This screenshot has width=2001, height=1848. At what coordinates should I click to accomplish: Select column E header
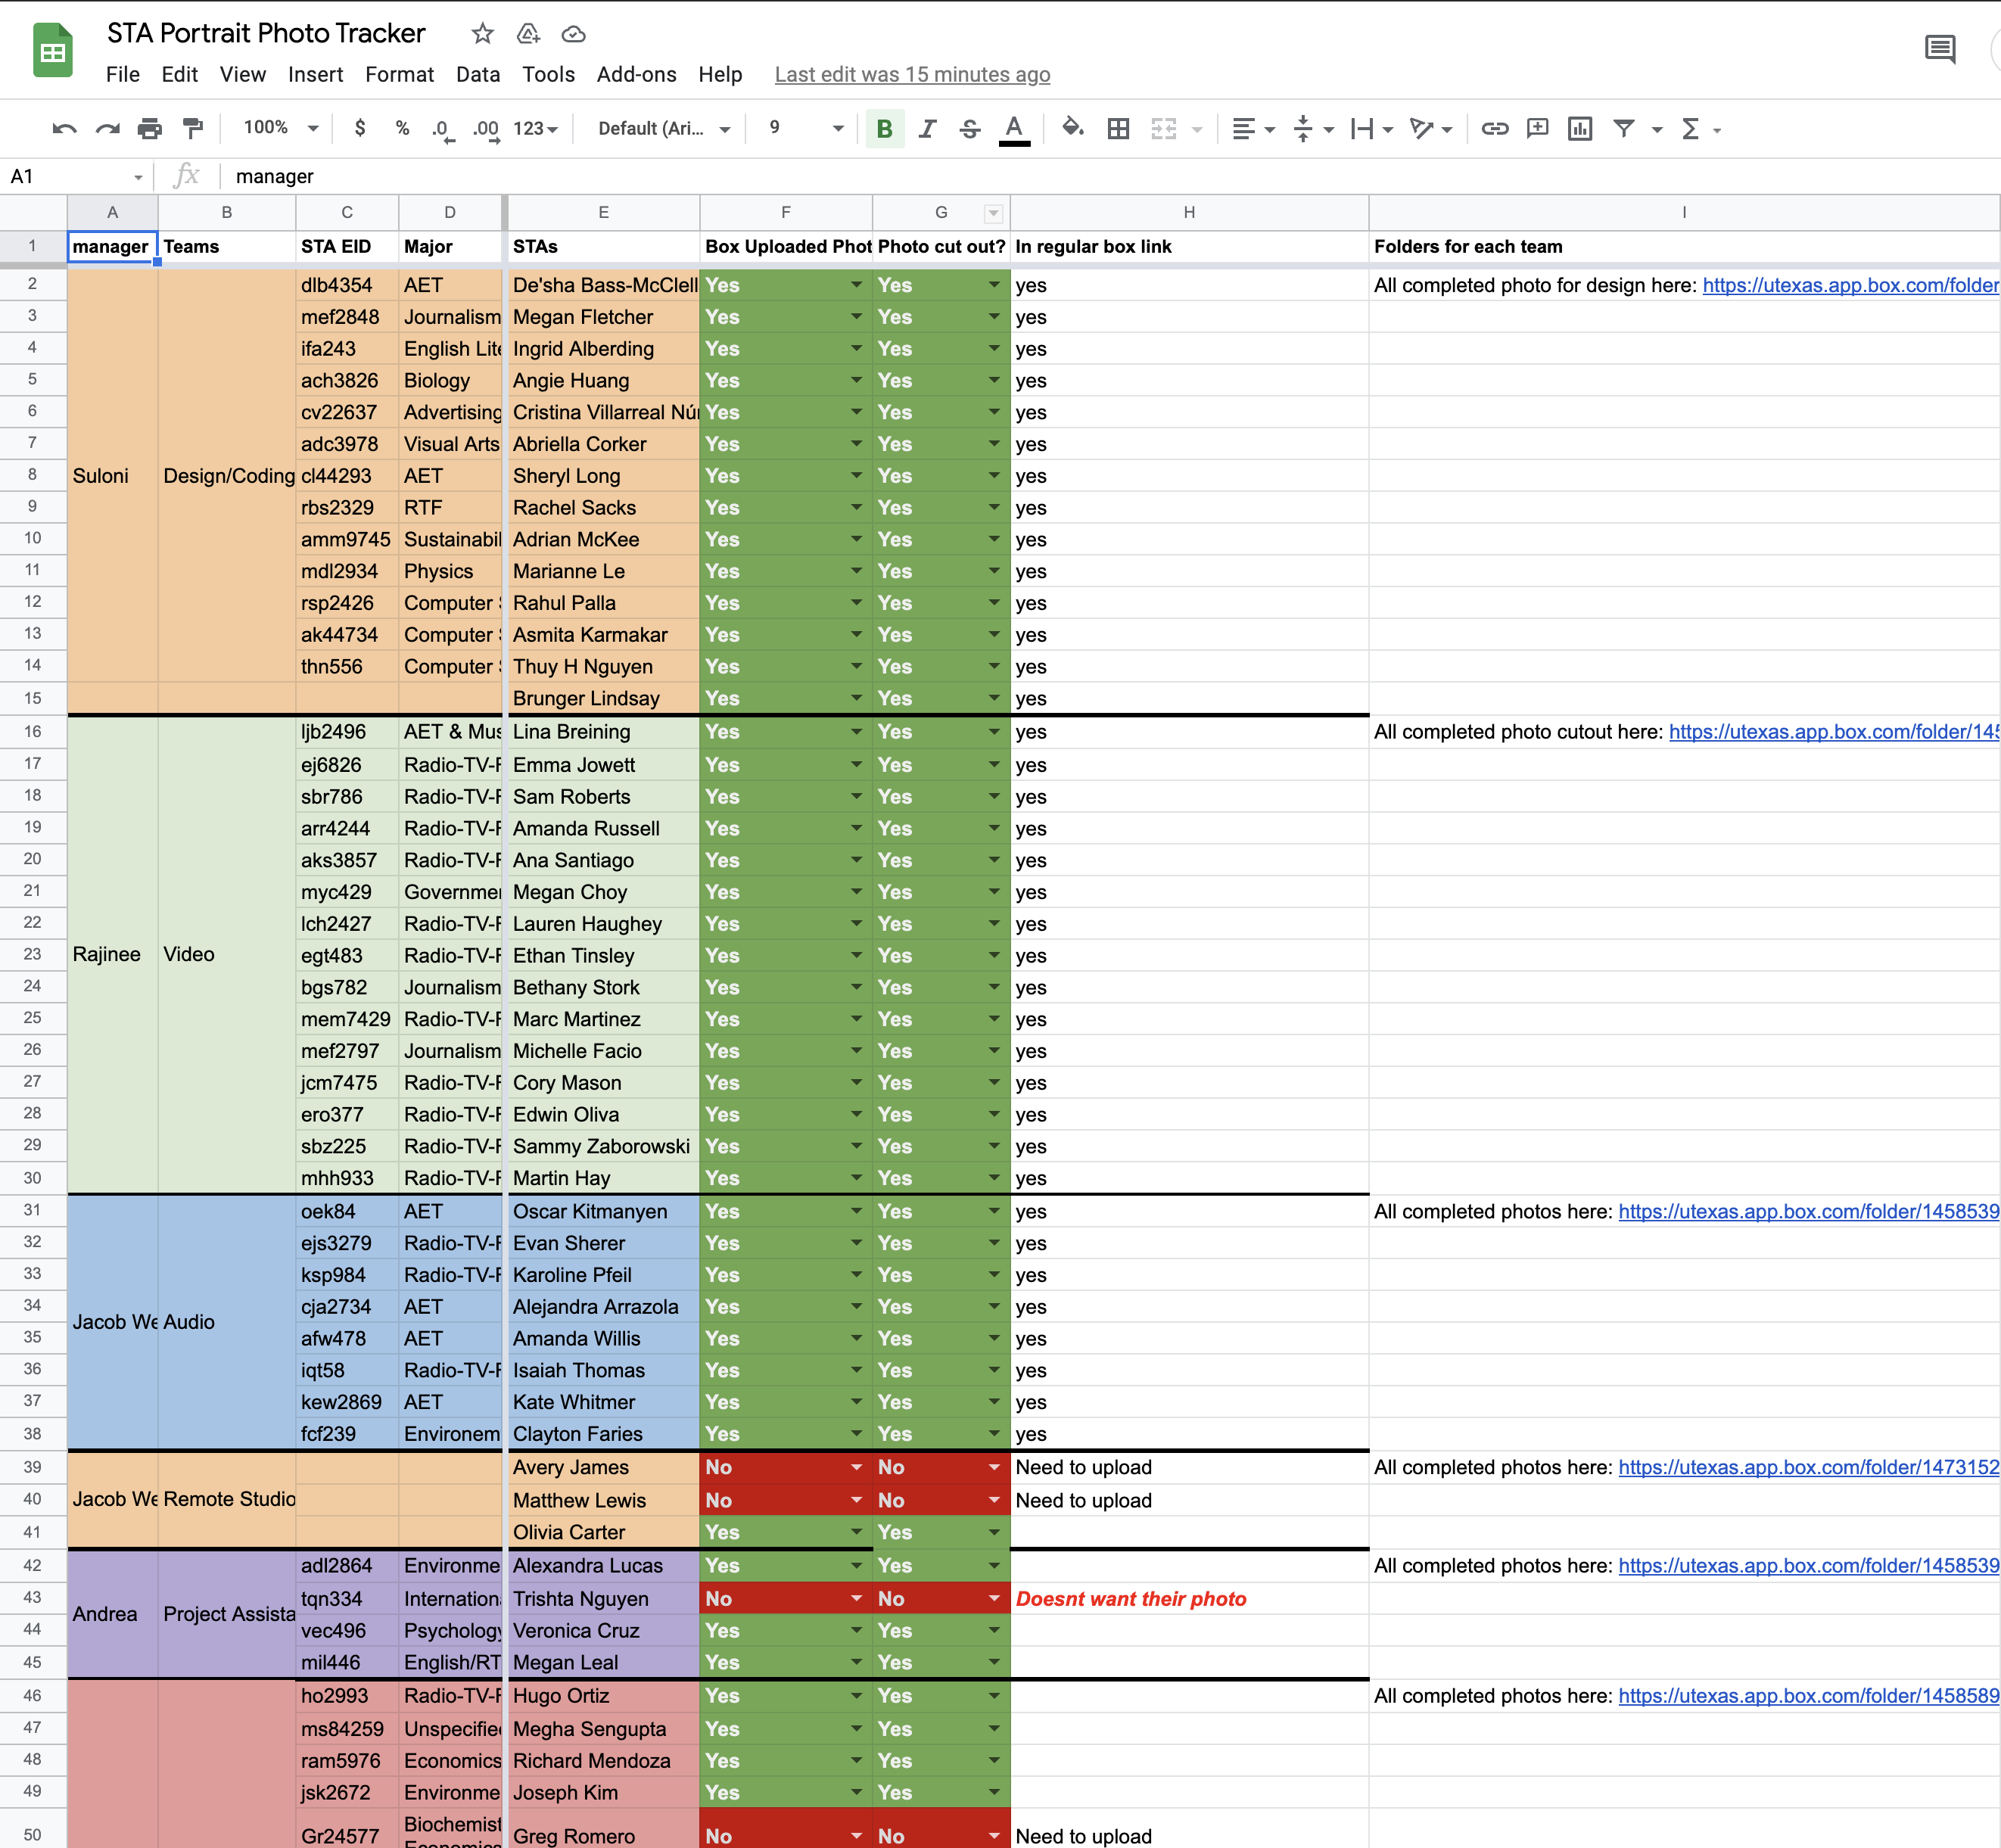click(x=603, y=212)
